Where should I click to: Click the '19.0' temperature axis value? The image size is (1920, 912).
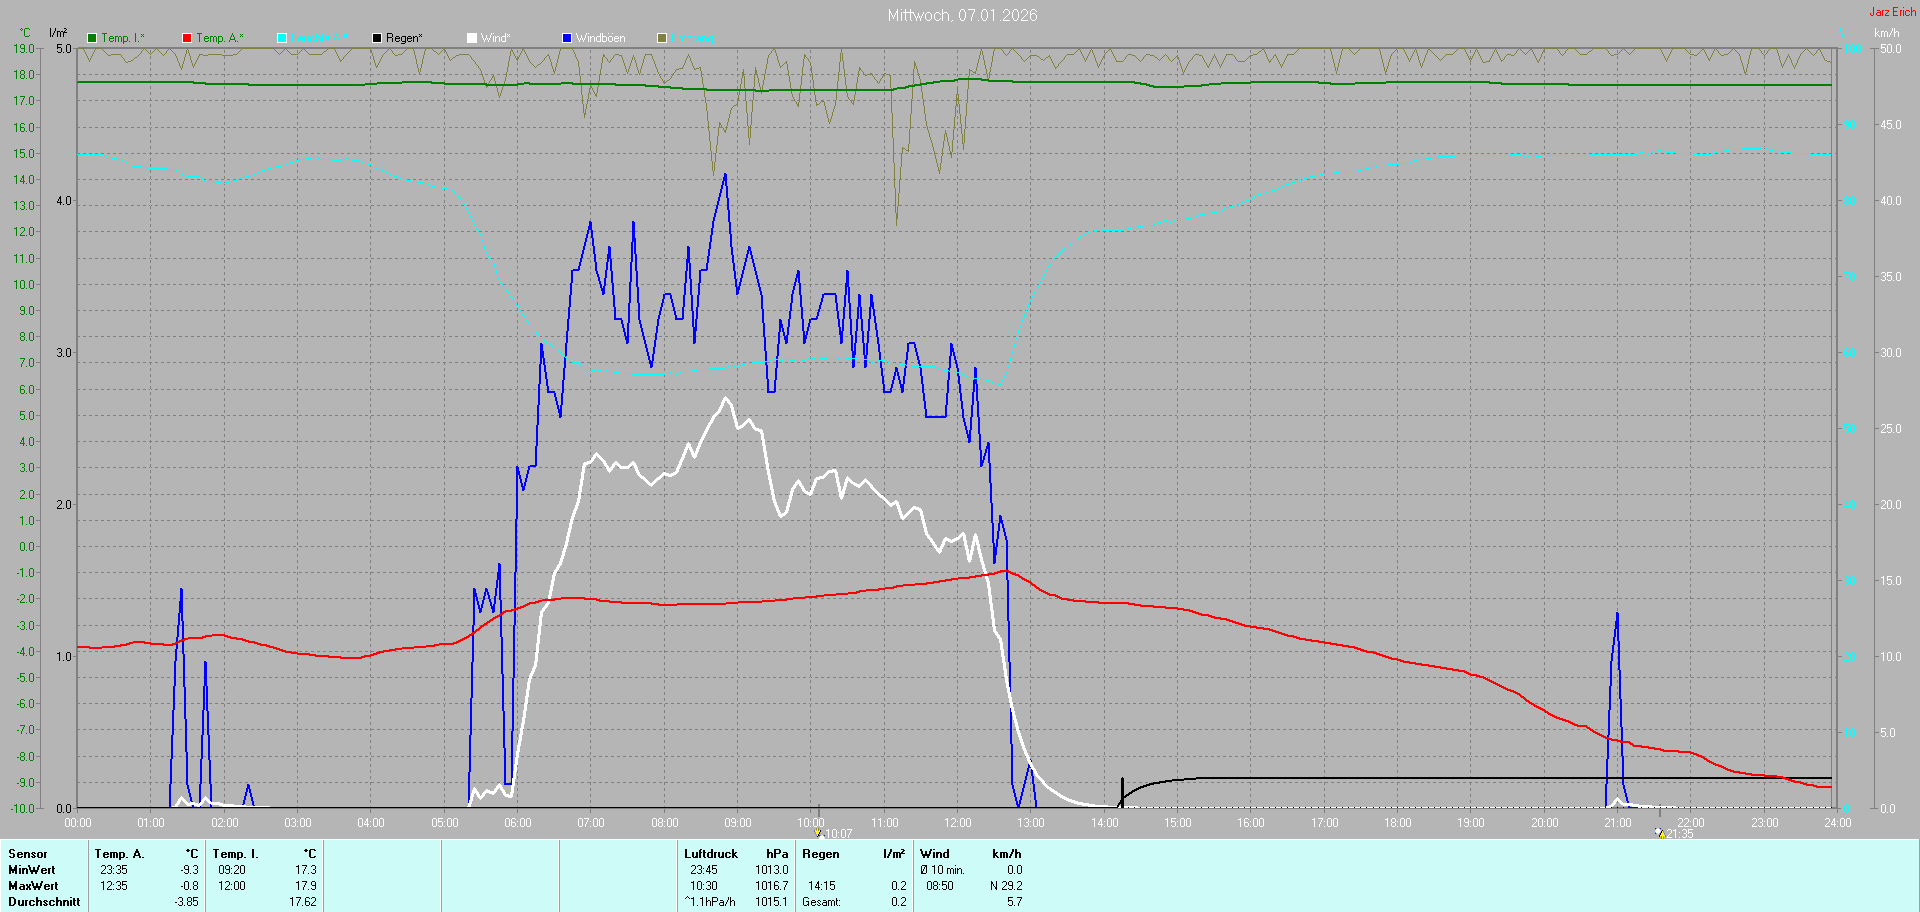click(x=24, y=48)
